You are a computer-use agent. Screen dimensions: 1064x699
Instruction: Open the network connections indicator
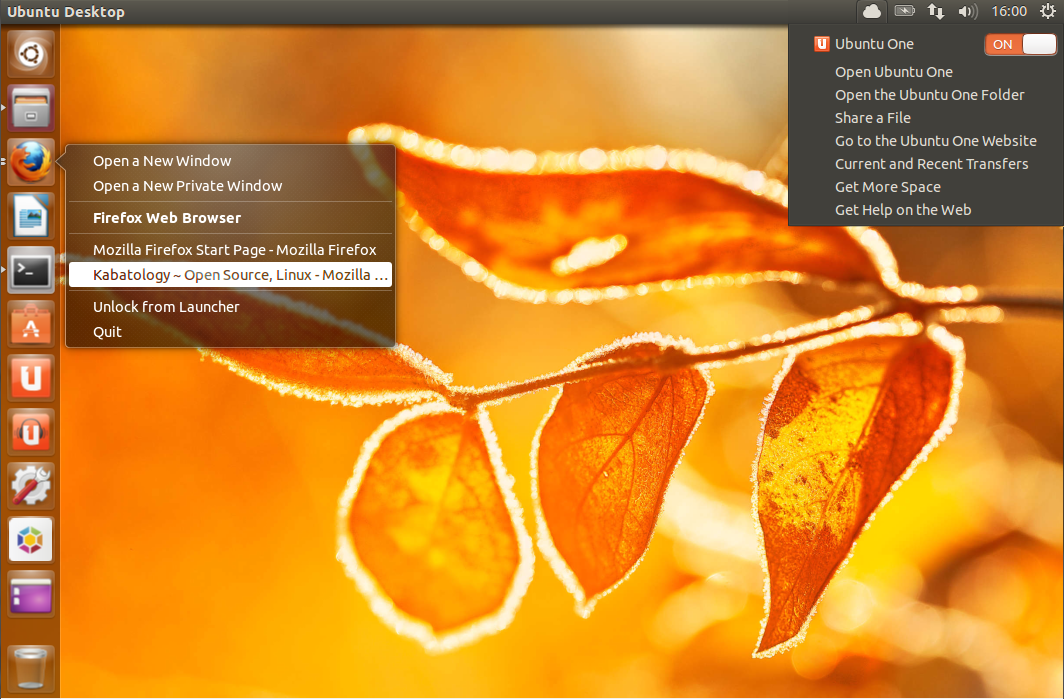[x=936, y=12]
